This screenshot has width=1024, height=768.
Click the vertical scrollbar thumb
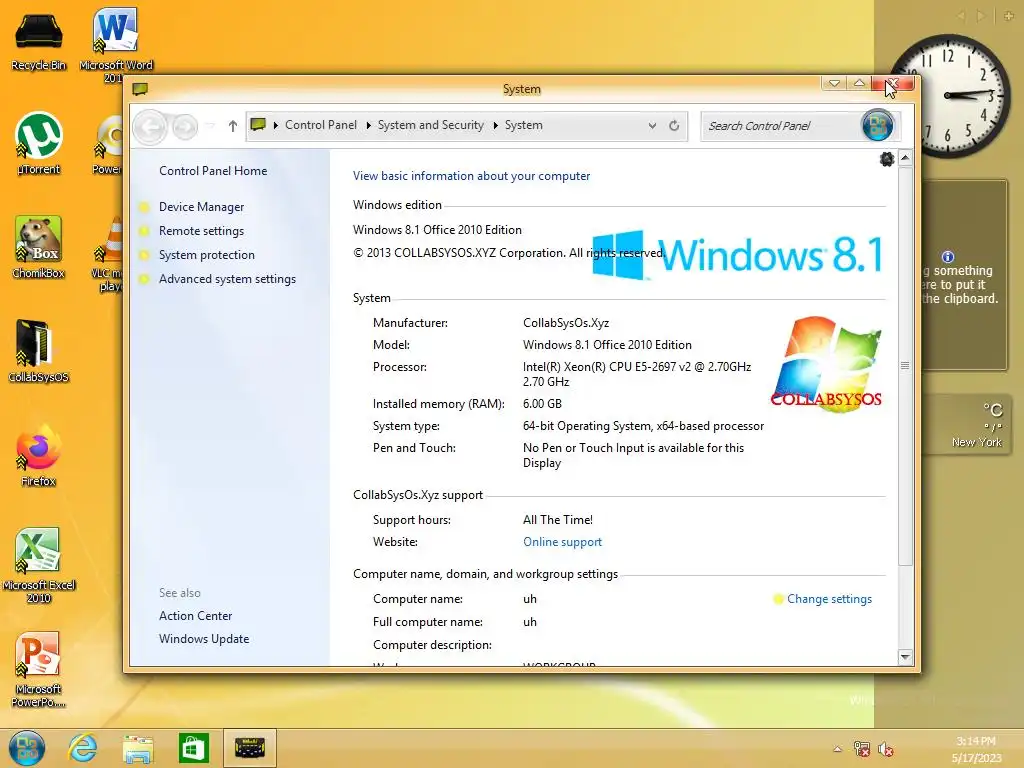(905, 366)
